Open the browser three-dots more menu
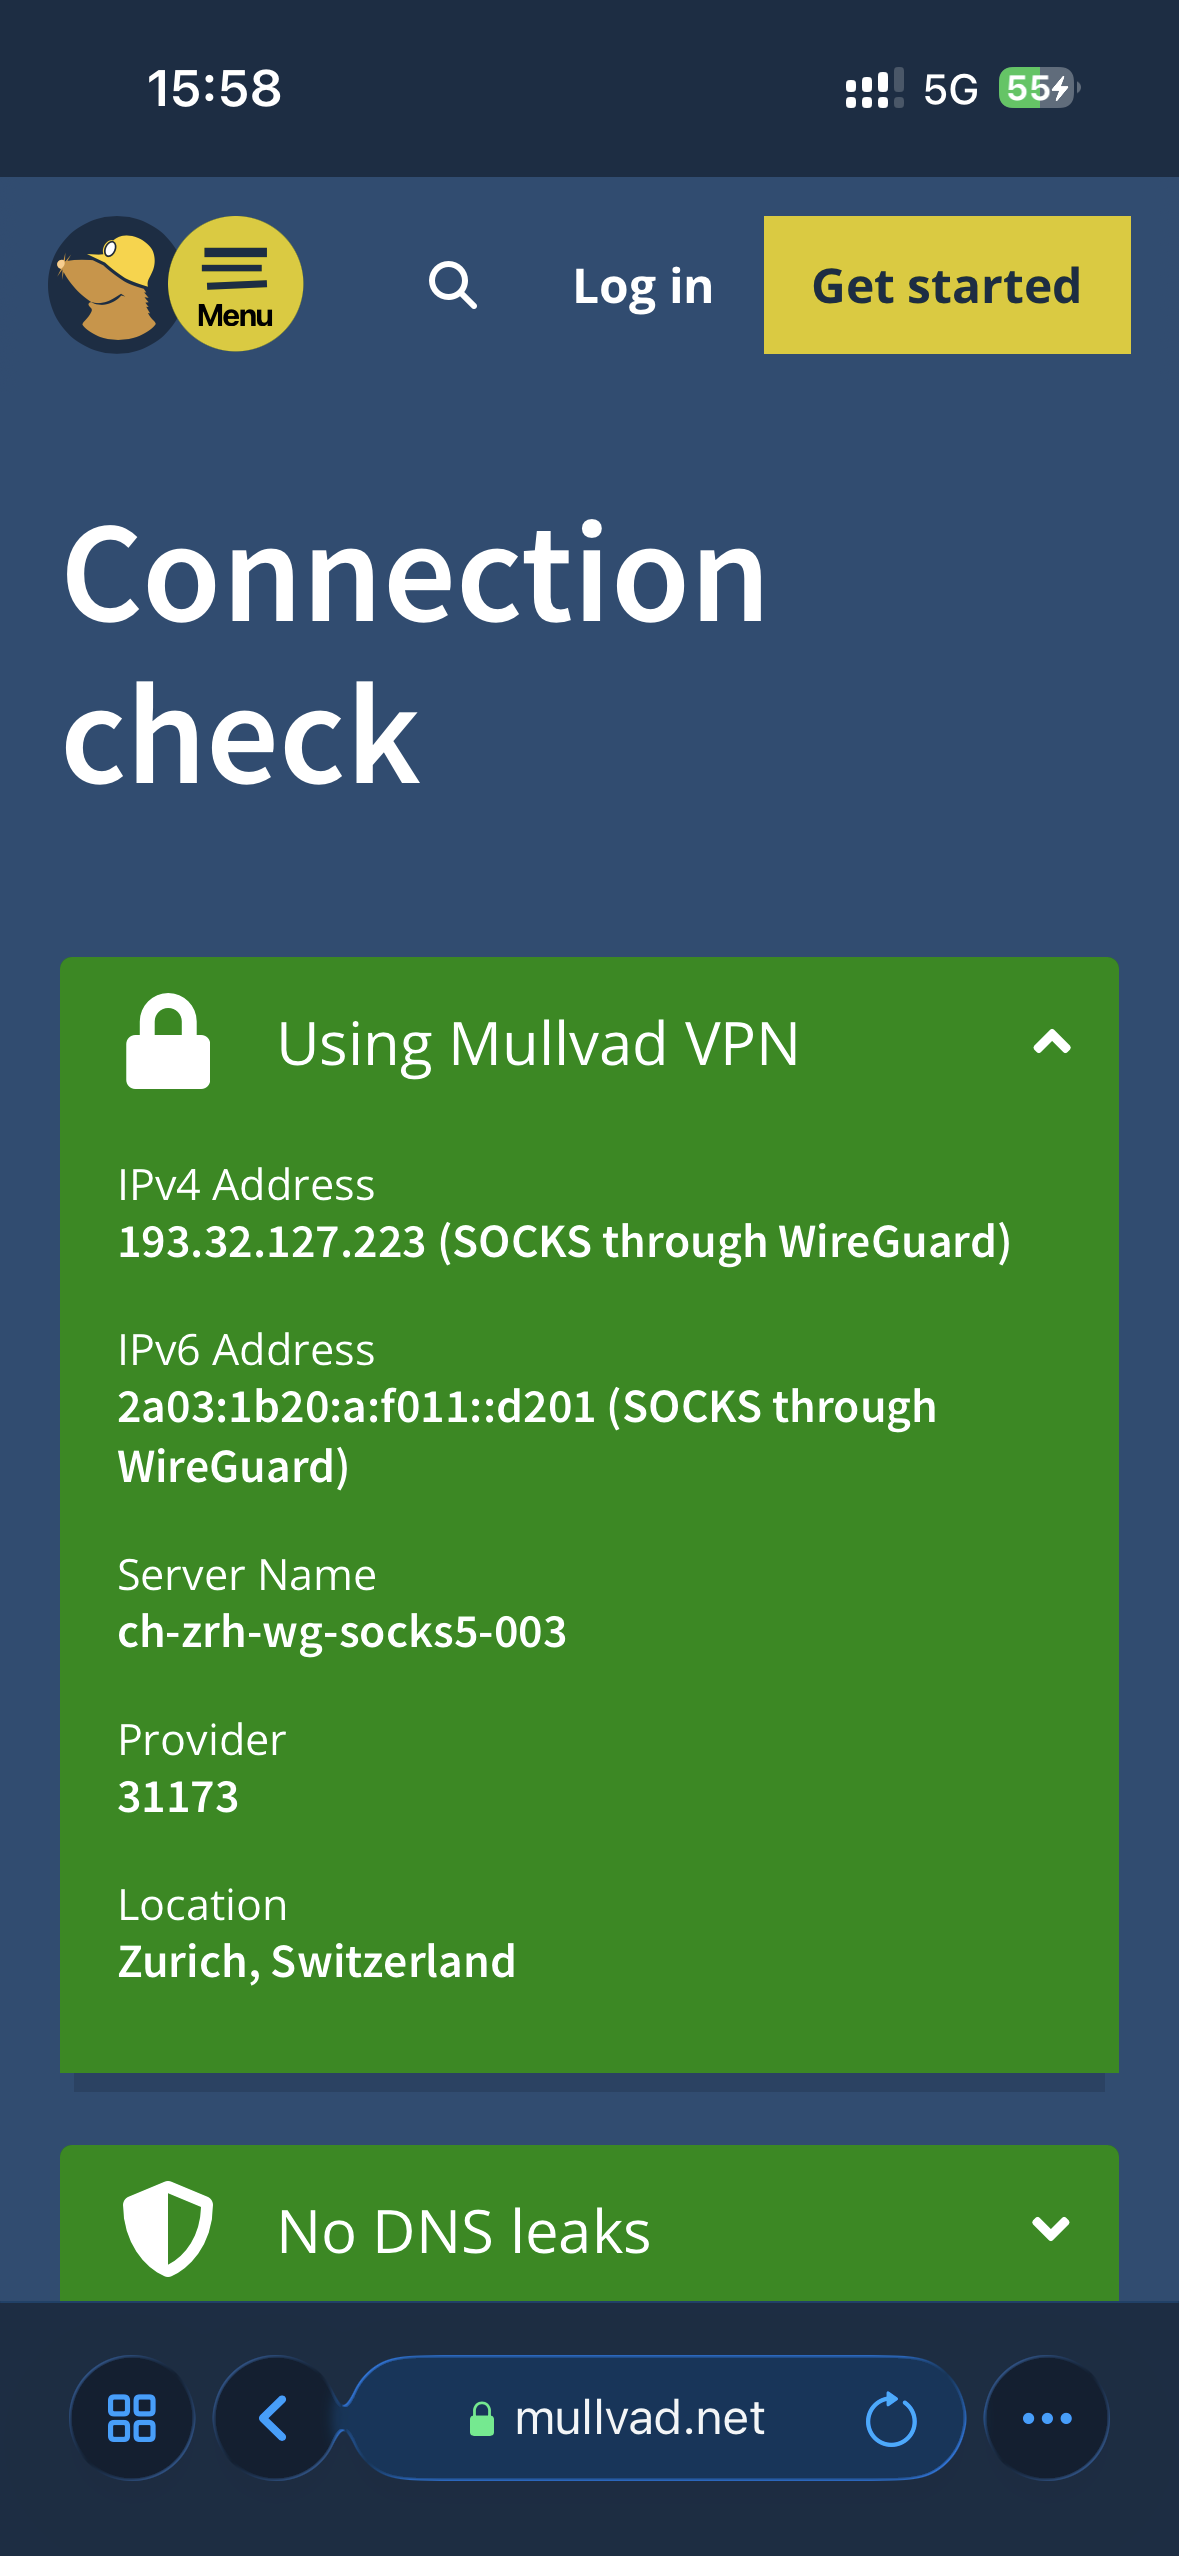Screen dimensions: 1179x2556 pyautogui.click(x=1047, y=2418)
